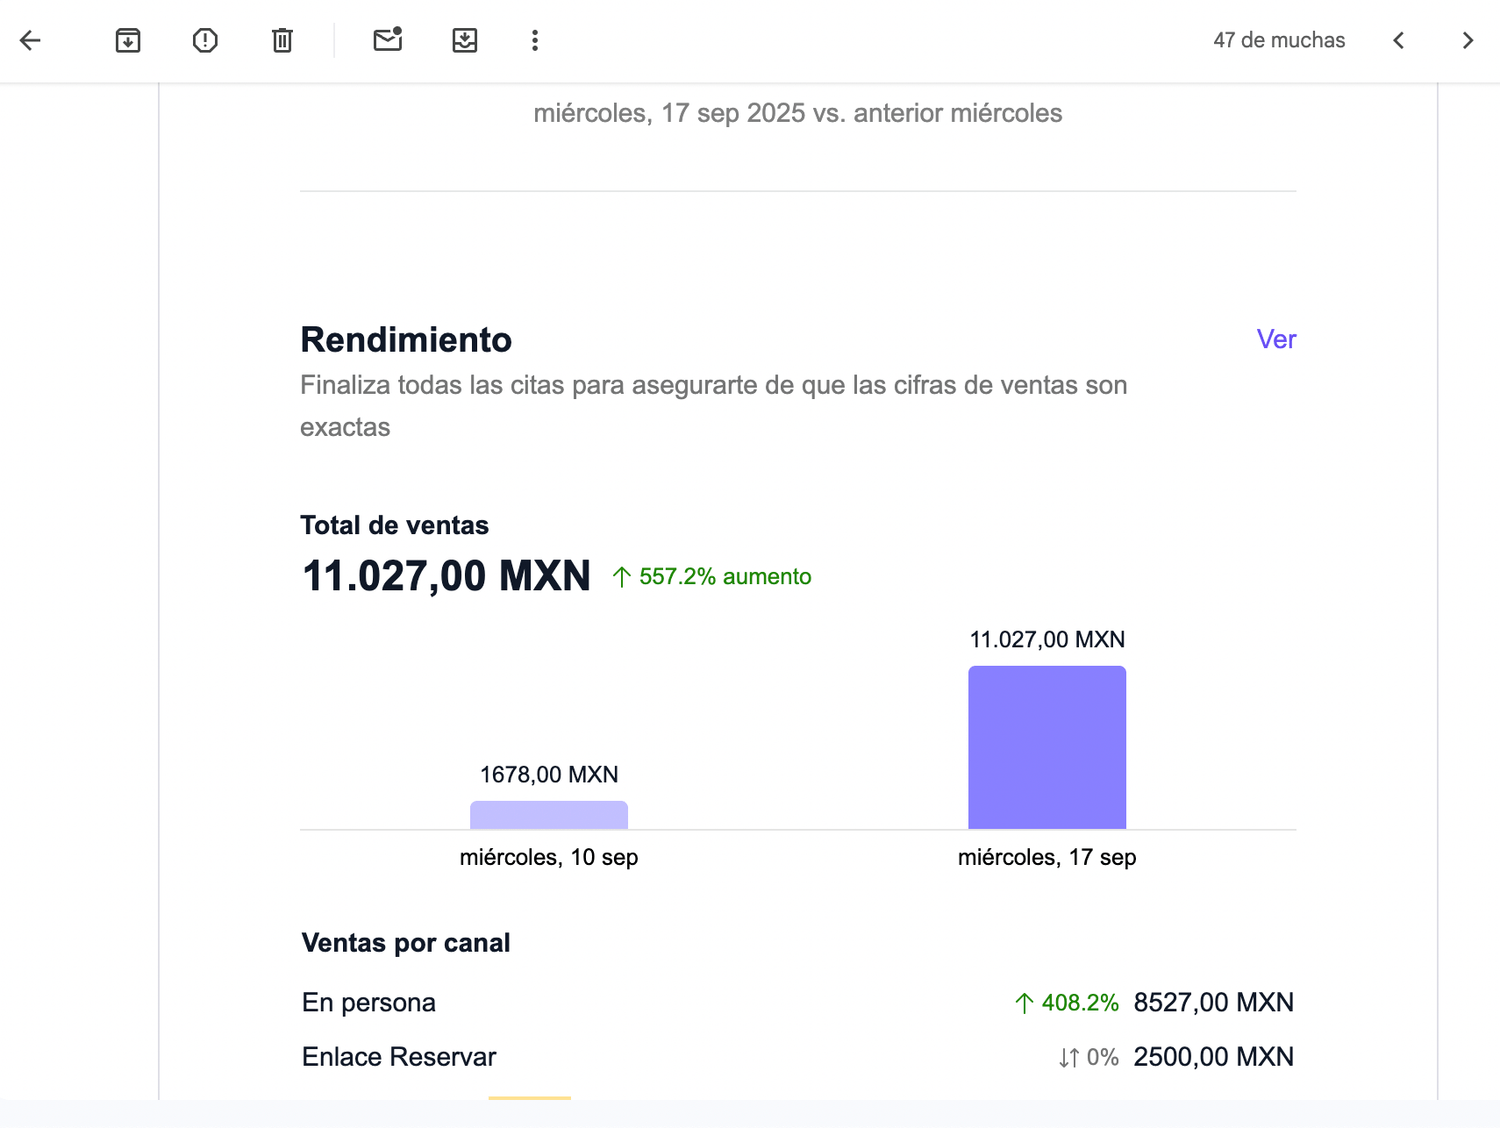The image size is (1500, 1128).
Task: Go to the next email chevron
Action: [x=1467, y=40]
